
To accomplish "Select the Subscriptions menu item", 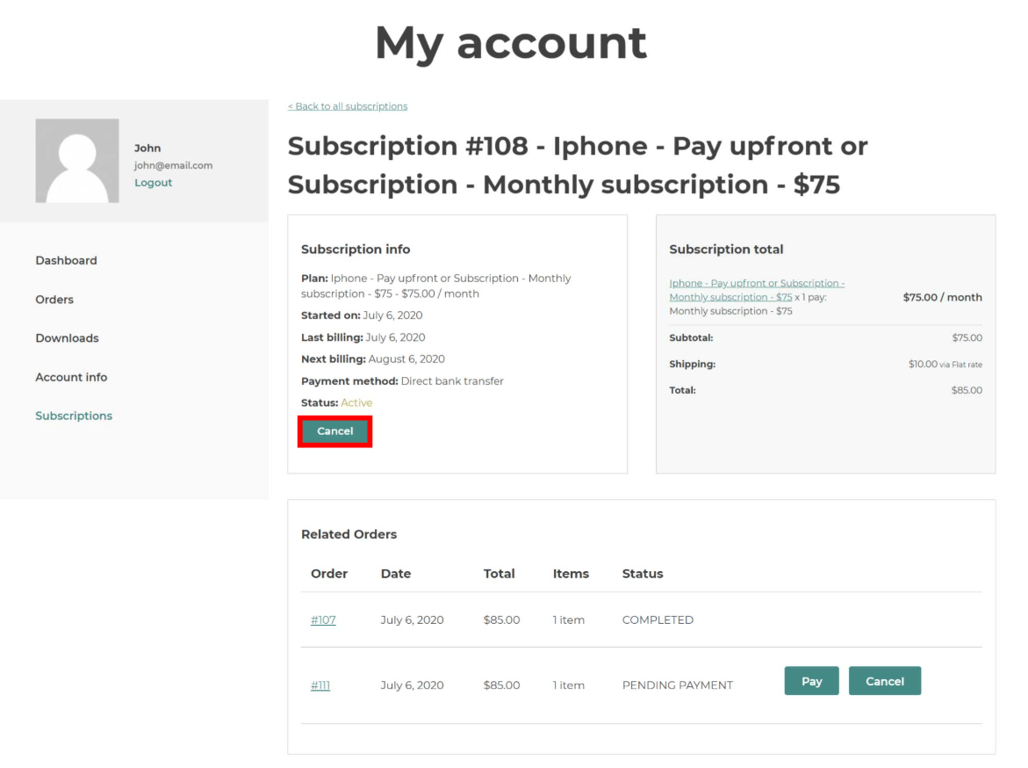I will point(73,415).
